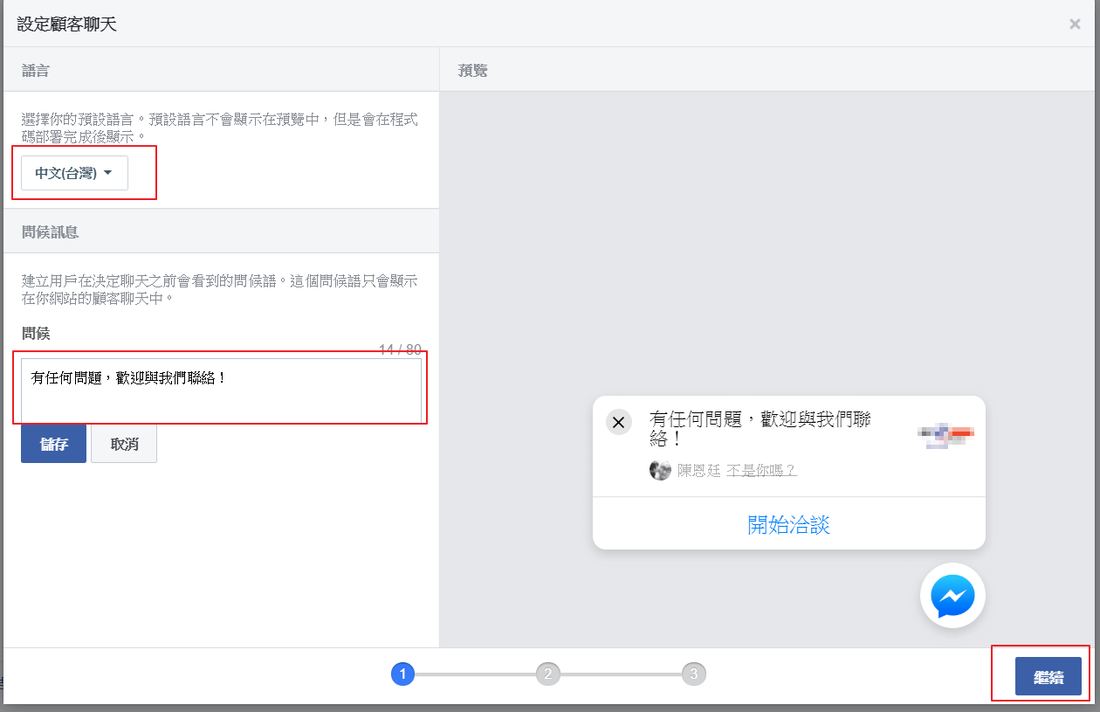The image size is (1100, 712).
Task: Save the greeting with the 儲存 button
Action: click(x=53, y=444)
